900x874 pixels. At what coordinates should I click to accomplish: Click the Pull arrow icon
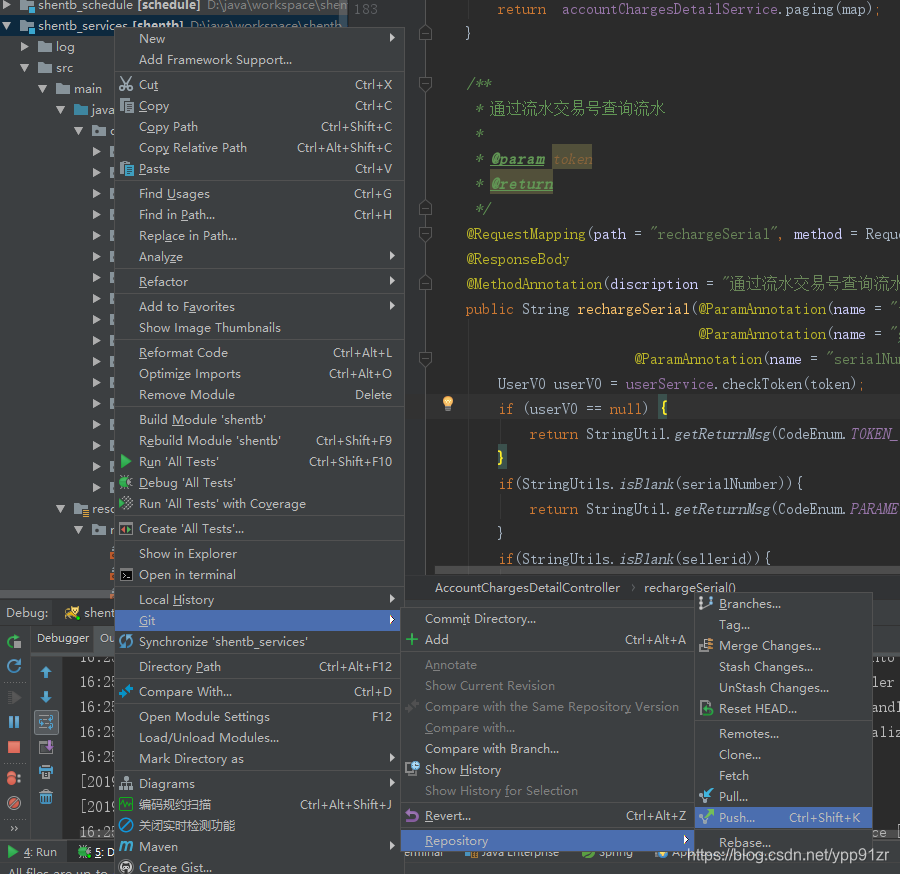click(706, 796)
